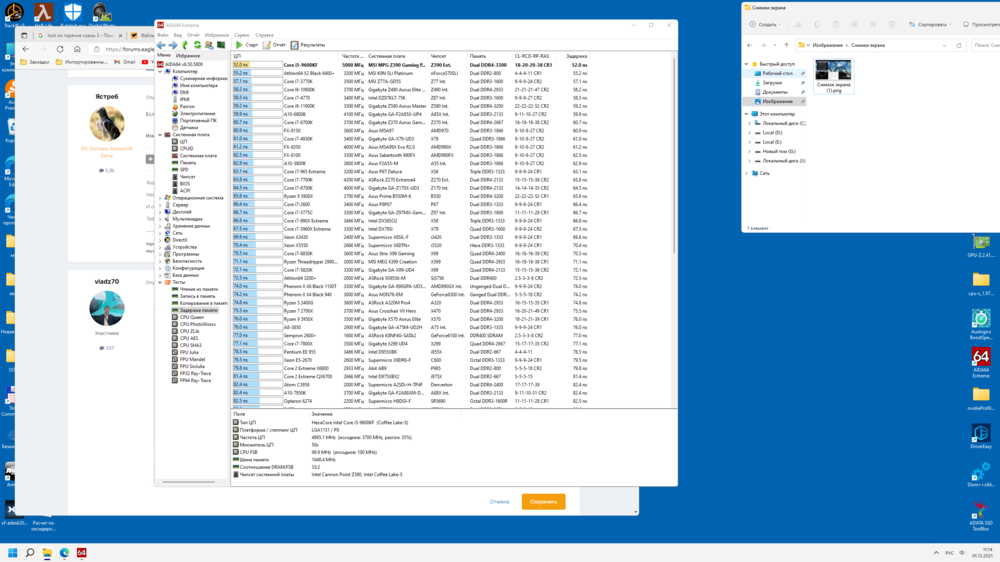This screenshot has width=1000, height=562.
Task: Click the Delete trash icon in Explorer toolbar
Action: click(x=892, y=24)
